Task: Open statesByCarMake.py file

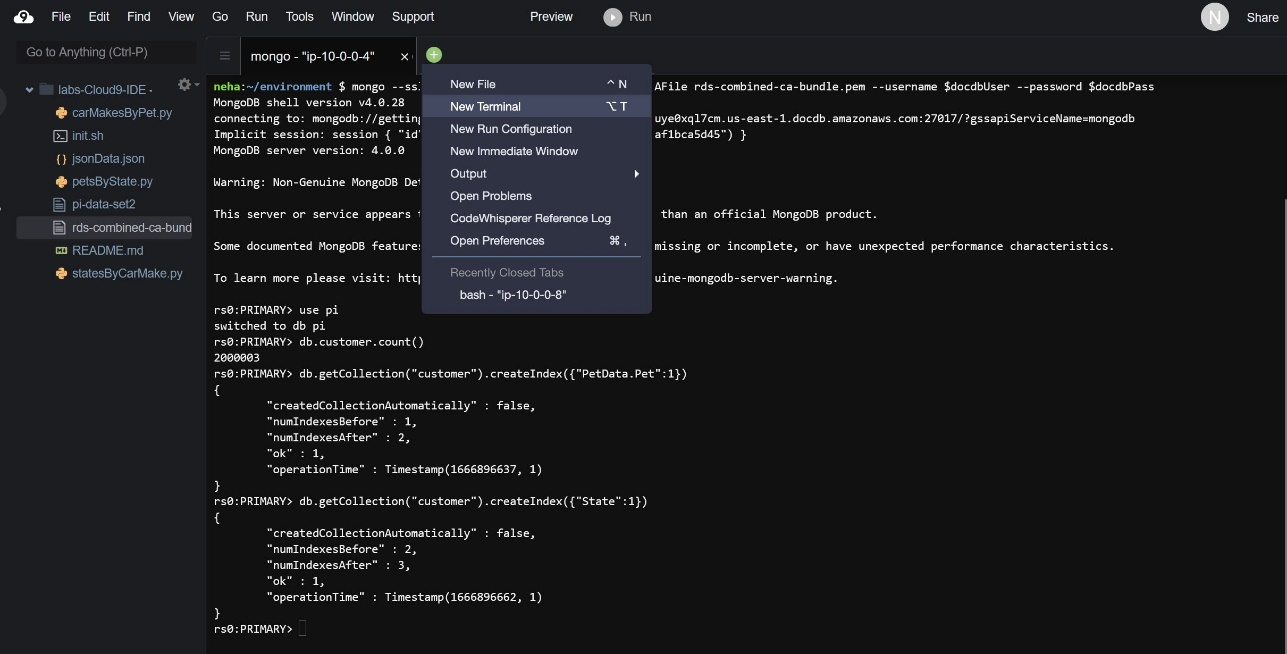Action: pyautogui.click(x=127, y=273)
